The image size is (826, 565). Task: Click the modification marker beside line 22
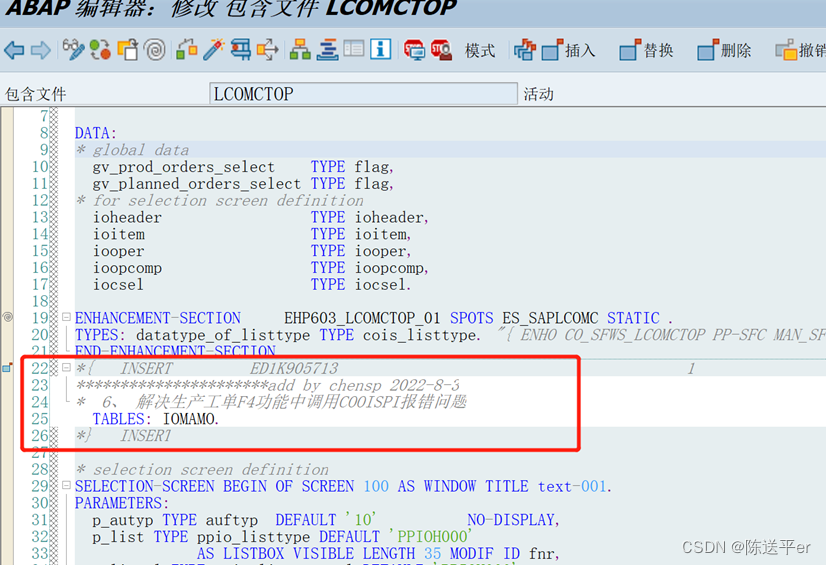[7, 368]
